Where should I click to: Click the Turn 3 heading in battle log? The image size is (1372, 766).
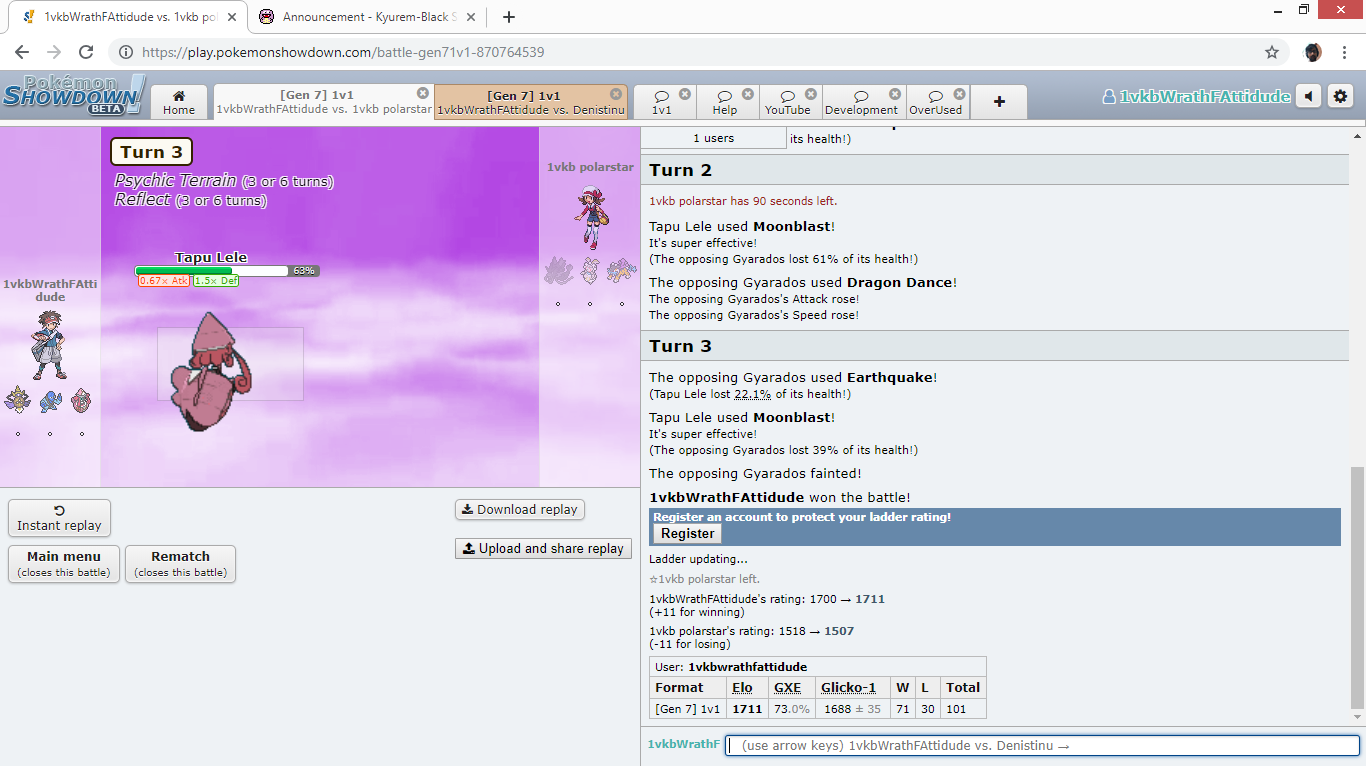click(680, 346)
